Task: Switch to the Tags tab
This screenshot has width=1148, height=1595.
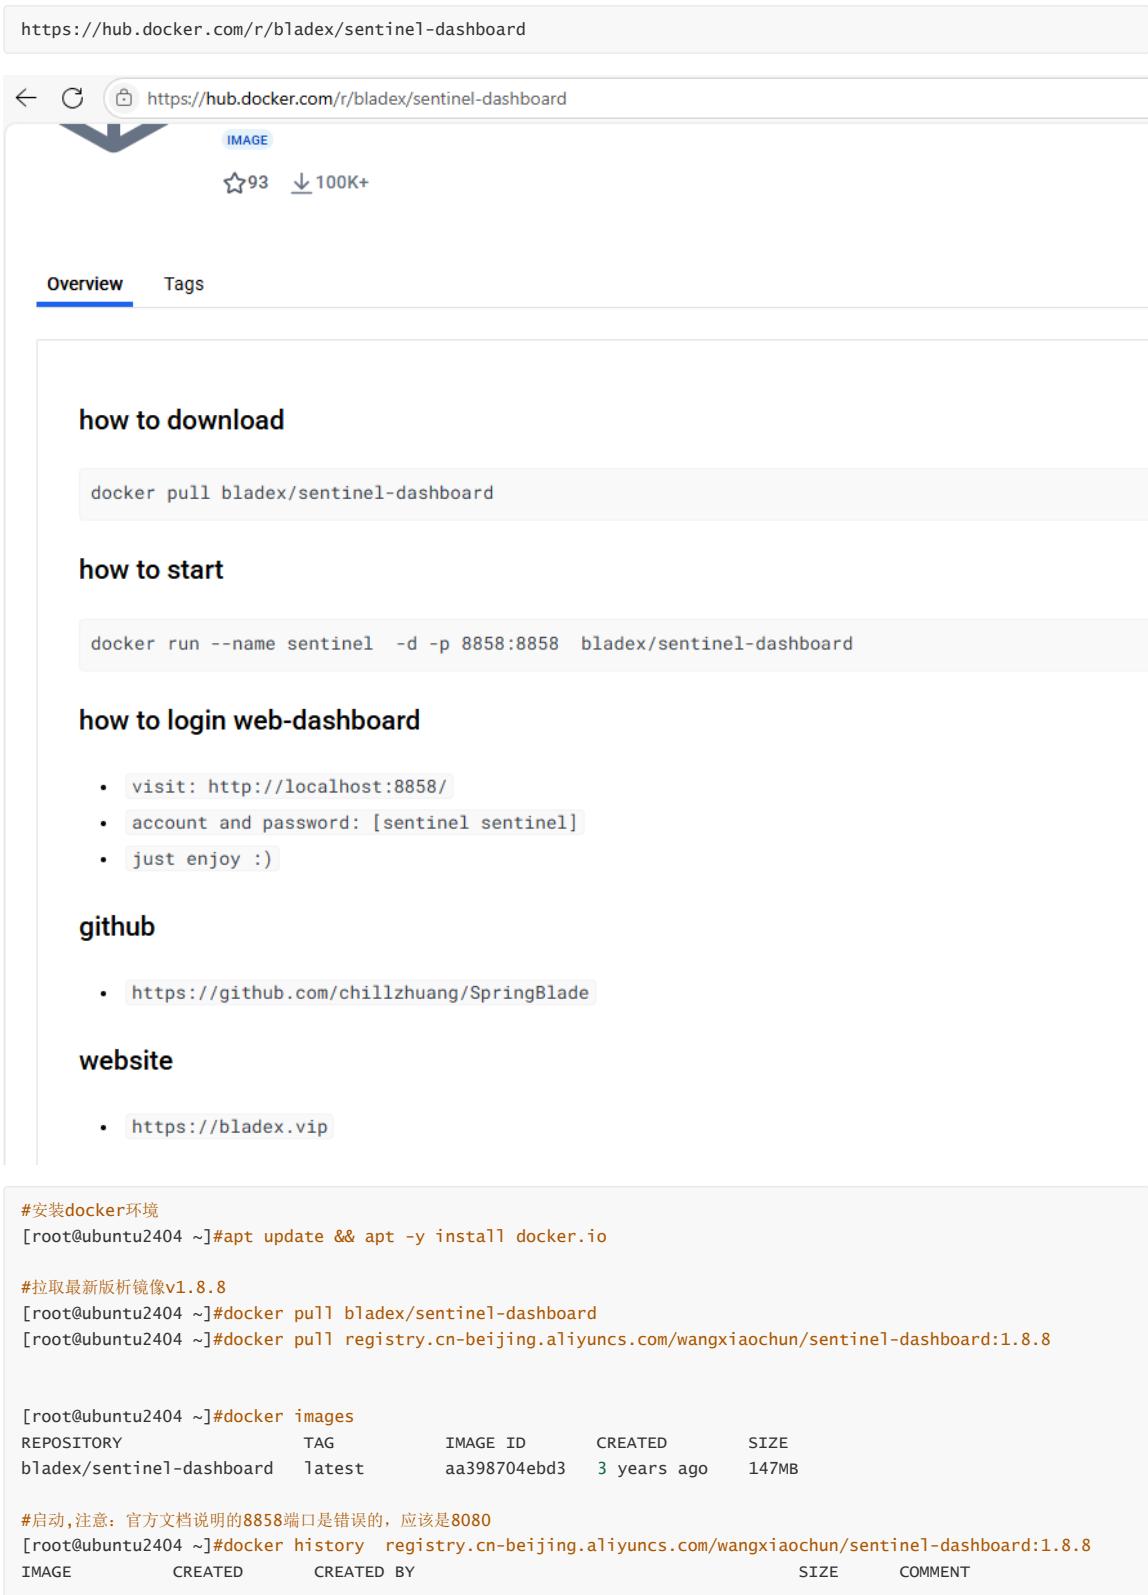Action: (184, 284)
